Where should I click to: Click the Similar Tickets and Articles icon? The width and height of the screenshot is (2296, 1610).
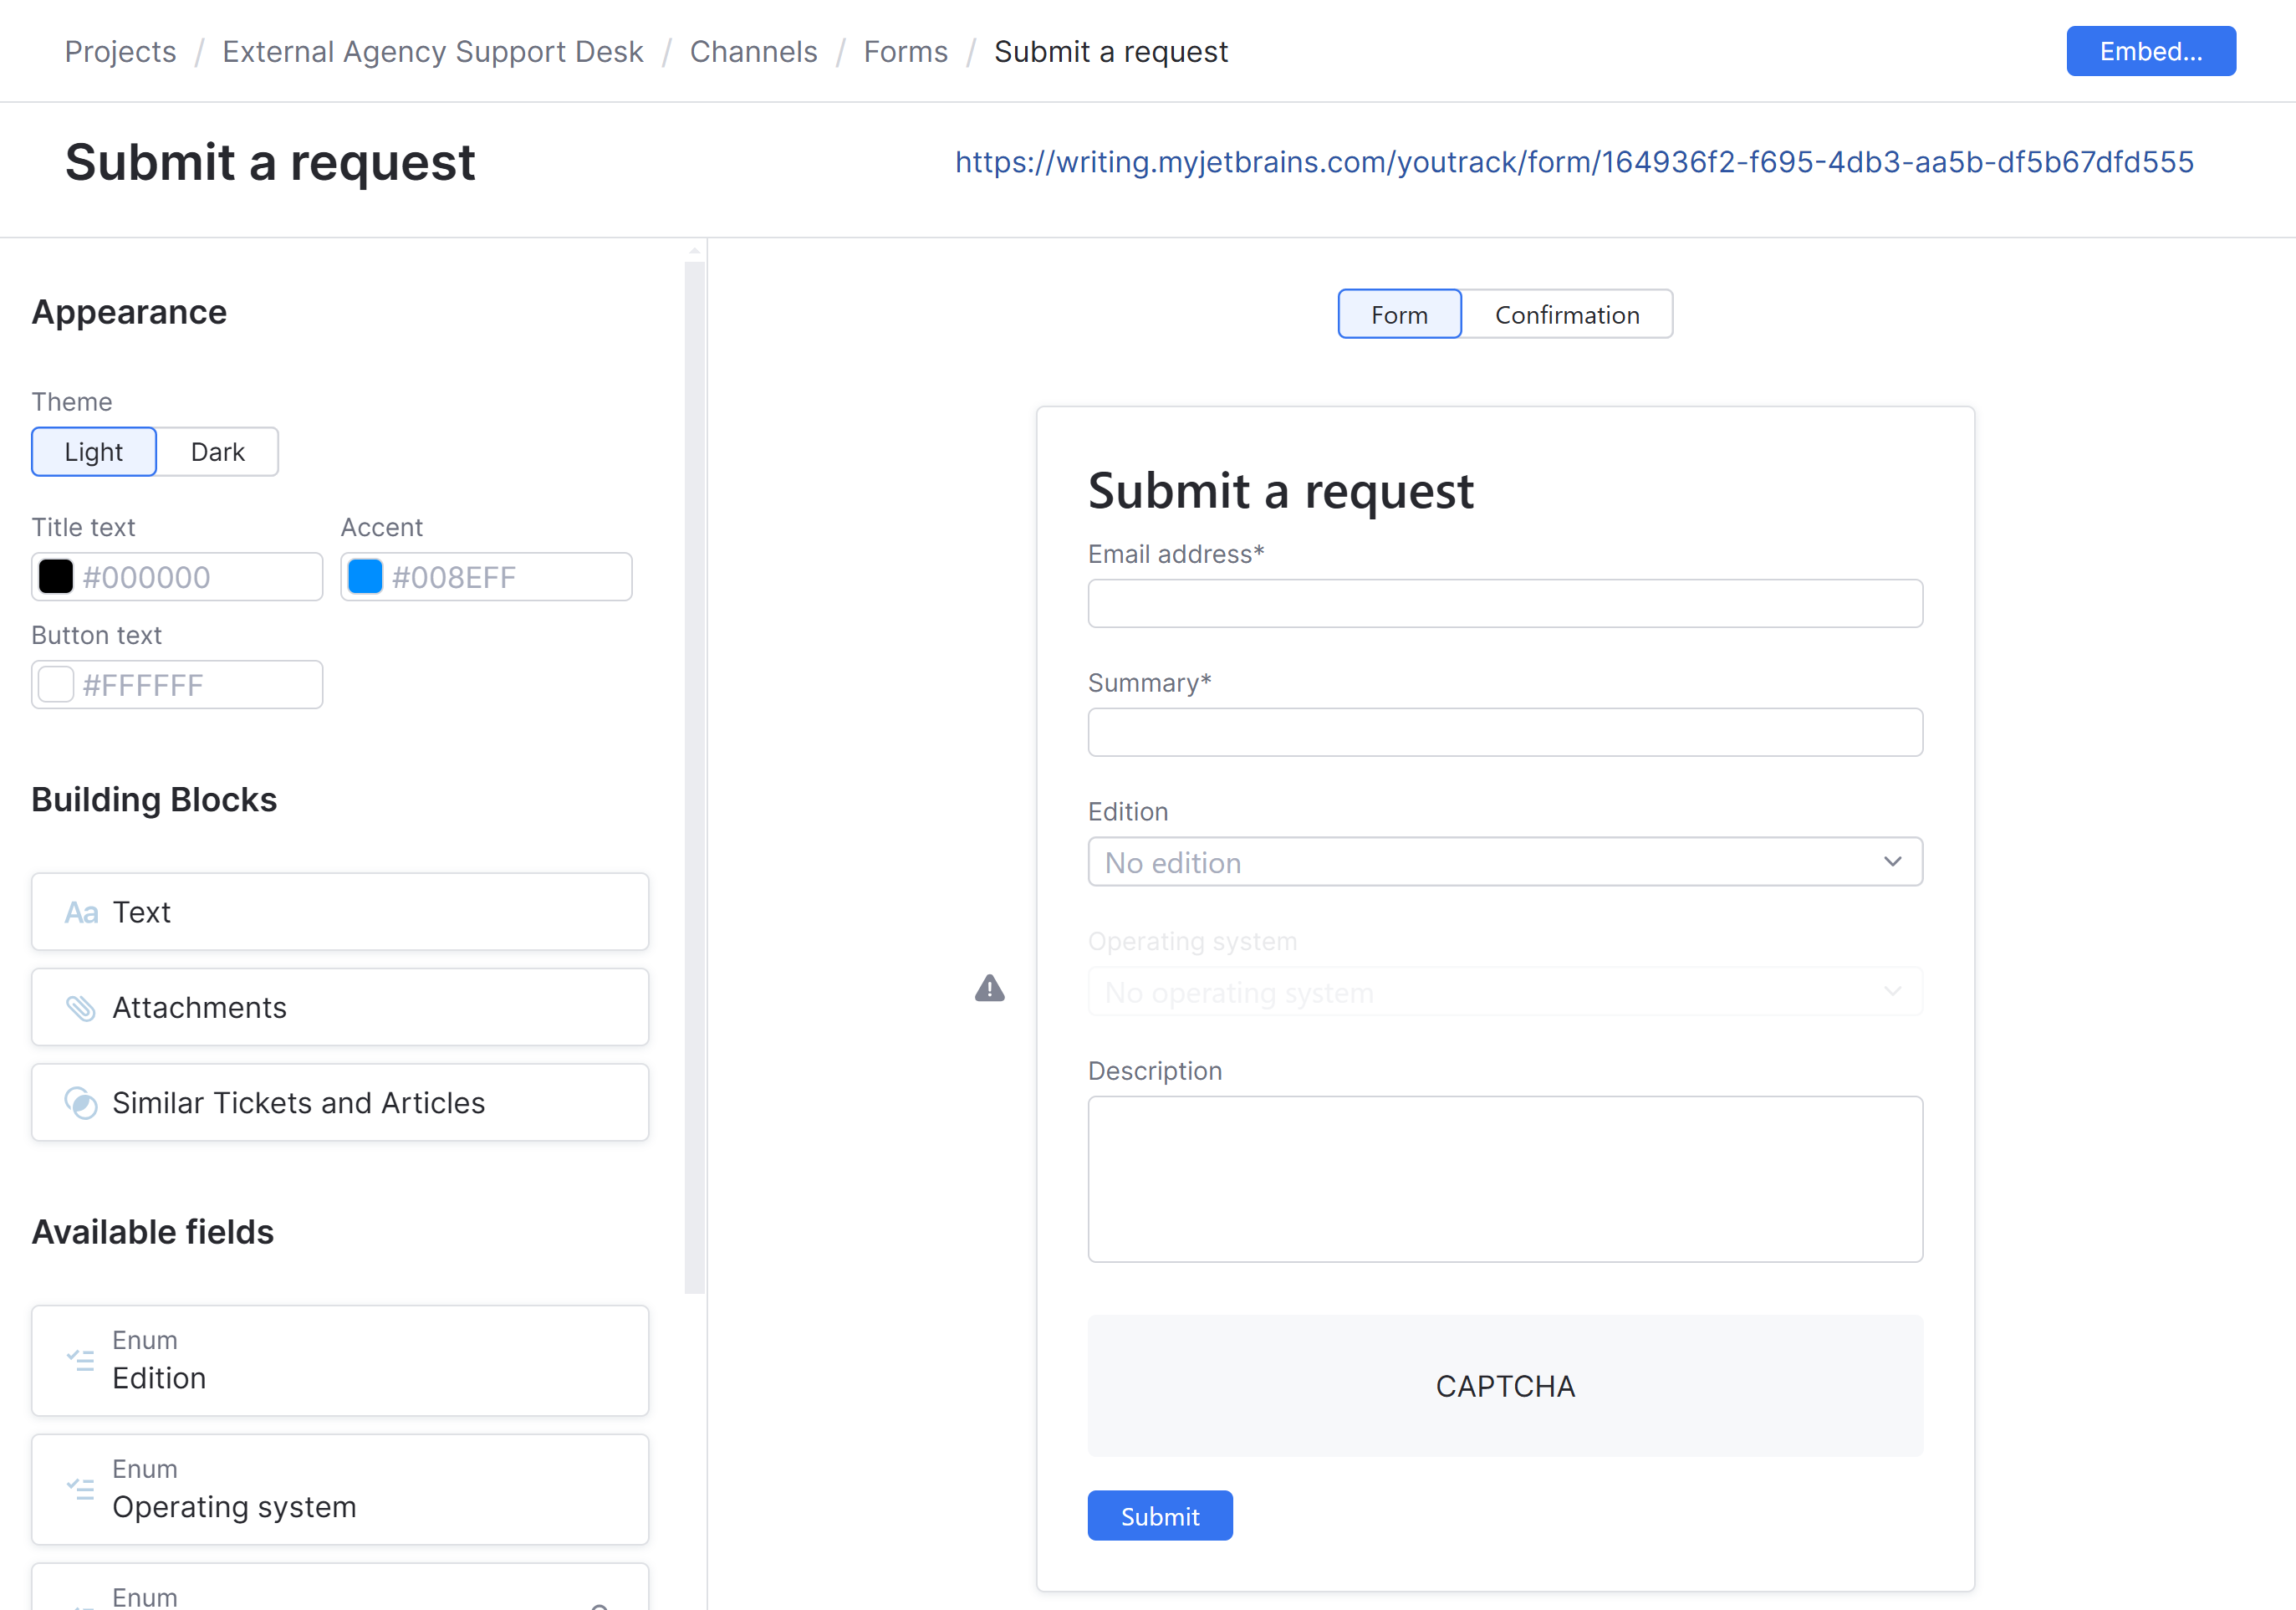pyautogui.click(x=81, y=1103)
